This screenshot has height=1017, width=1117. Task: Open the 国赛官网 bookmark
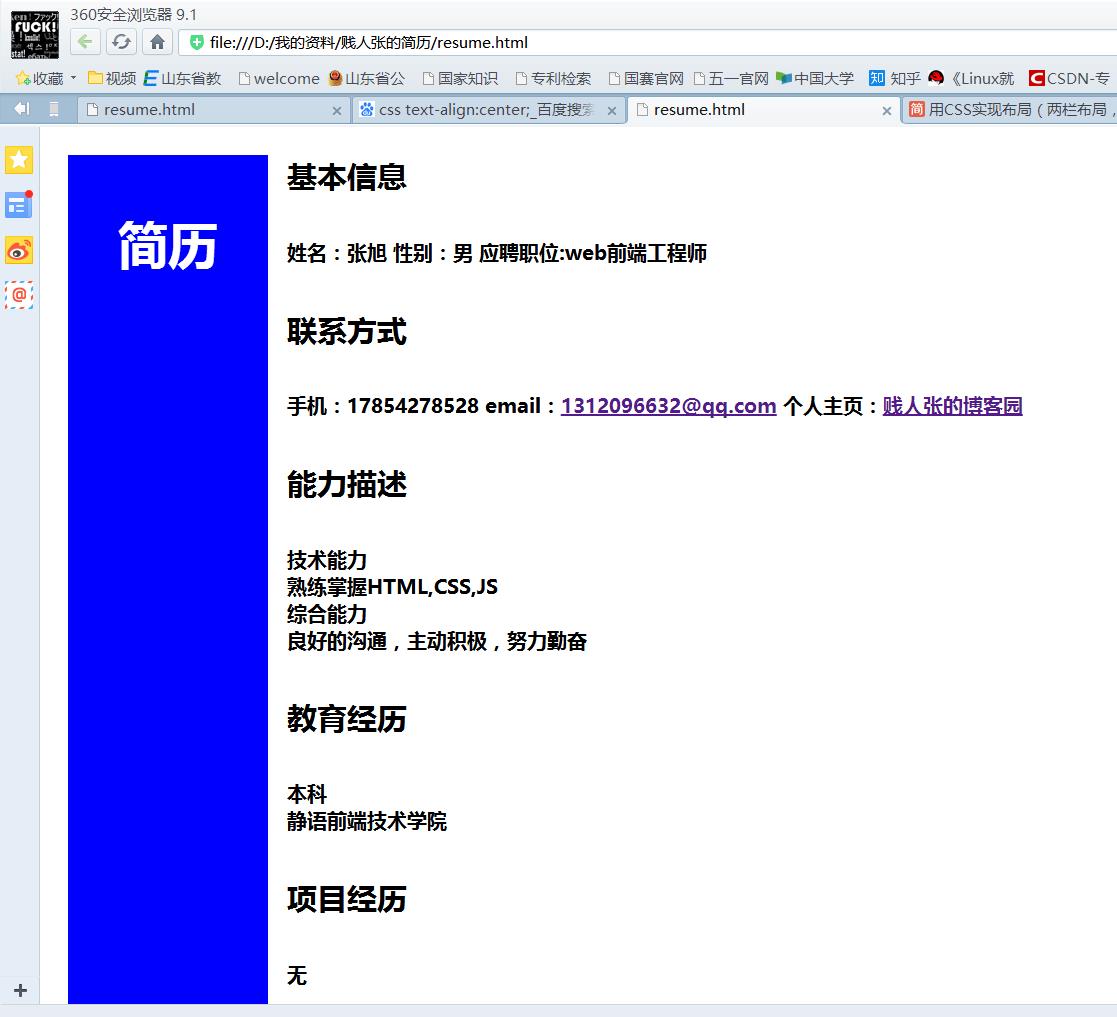[x=646, y=78]
